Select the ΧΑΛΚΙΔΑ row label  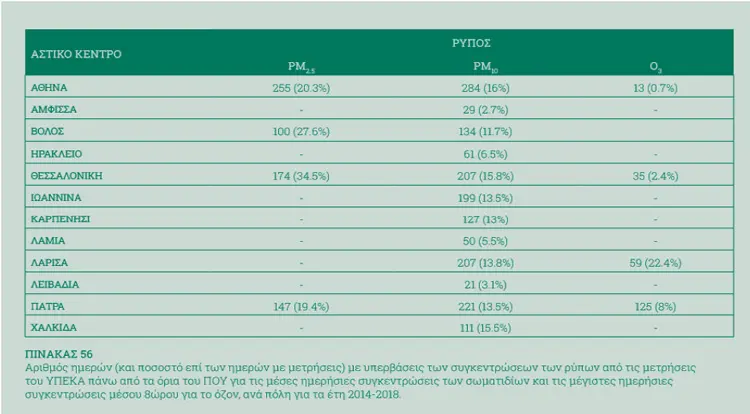tap(54, 327)
